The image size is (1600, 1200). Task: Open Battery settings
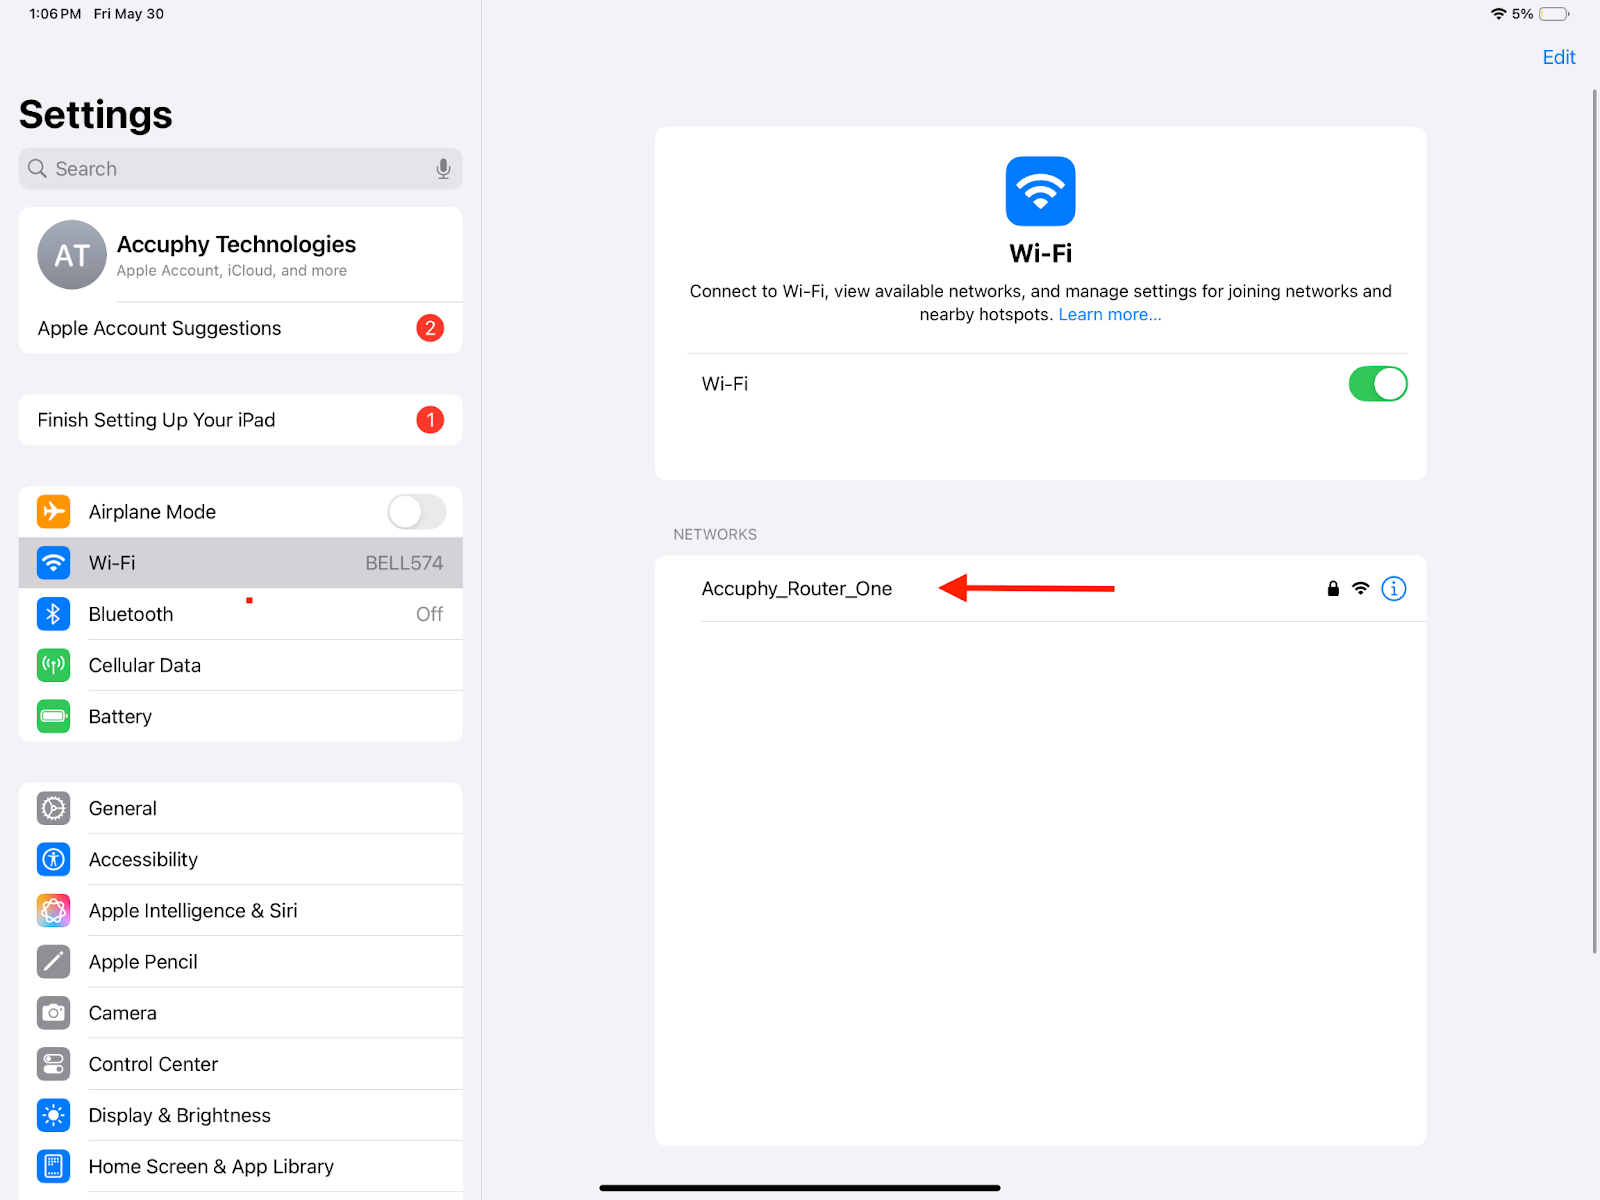(x=240, y=716)
